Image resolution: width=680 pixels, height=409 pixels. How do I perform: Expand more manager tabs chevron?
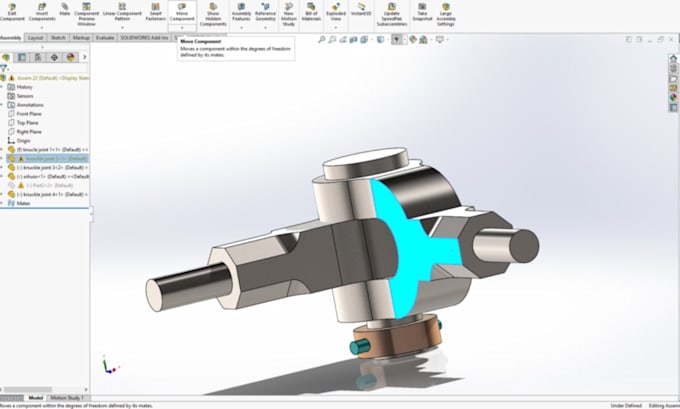click(x=85, y=57)
